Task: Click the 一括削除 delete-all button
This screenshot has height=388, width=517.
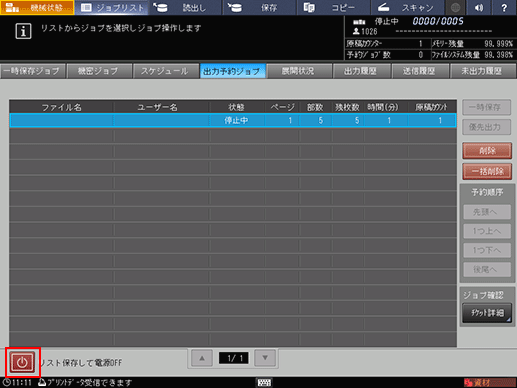Action: click(x=487, y=171)
